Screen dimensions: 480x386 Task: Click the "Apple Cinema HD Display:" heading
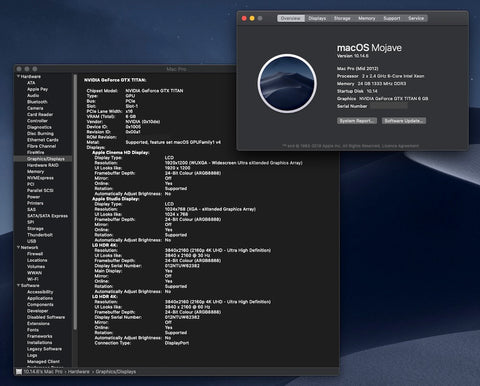tap(121, 153)
